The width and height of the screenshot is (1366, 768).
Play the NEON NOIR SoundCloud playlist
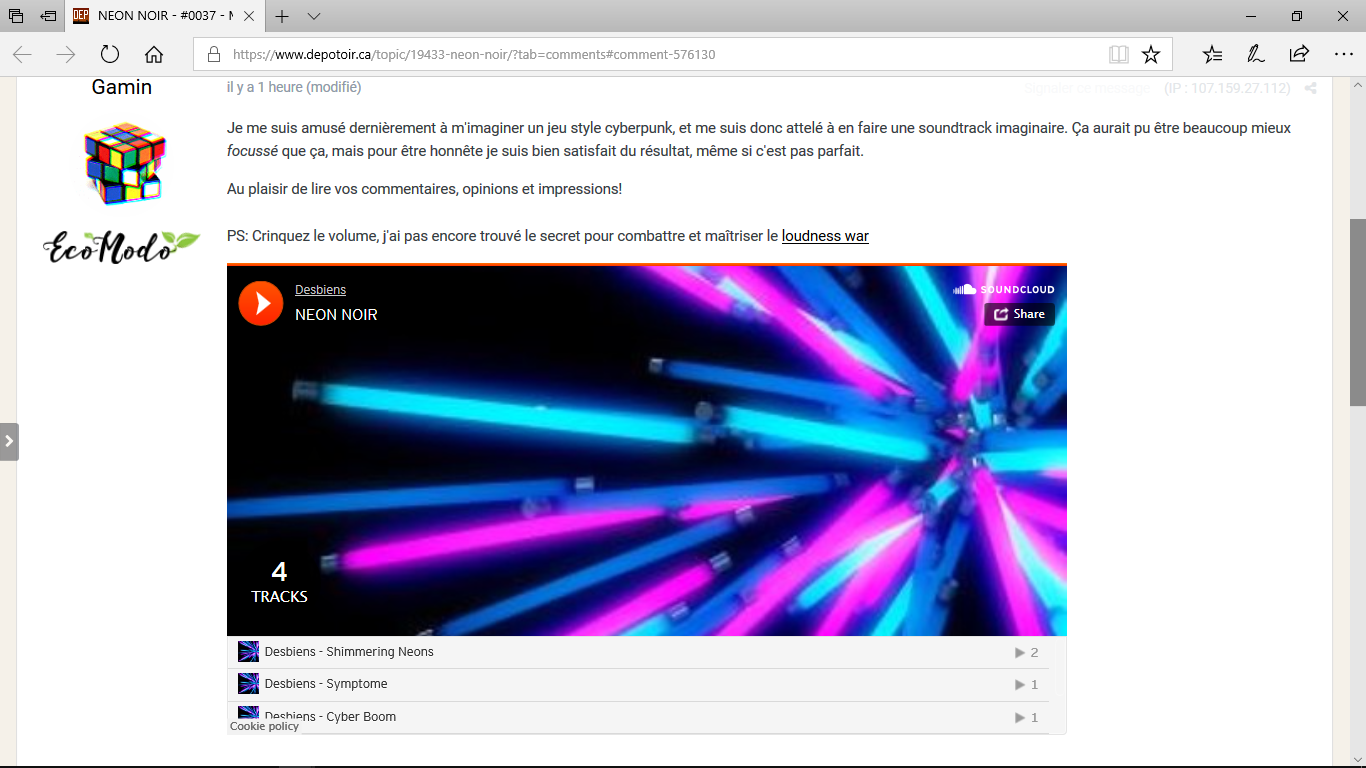(261, 303)
